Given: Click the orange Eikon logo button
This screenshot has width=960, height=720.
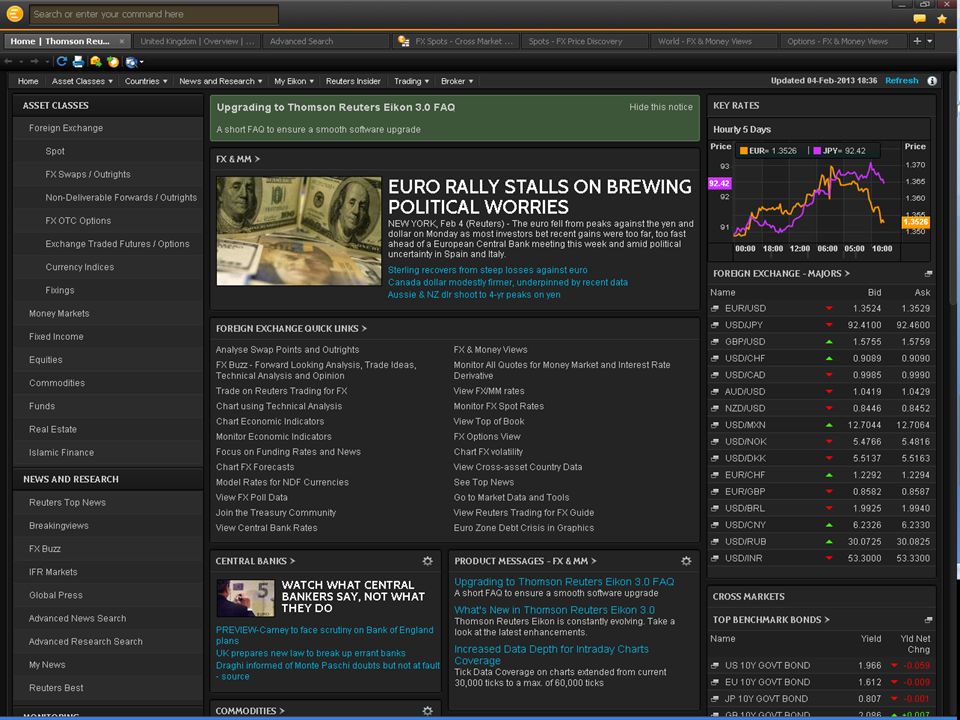Looking at the screenshot, I should (x=14, y=13).
